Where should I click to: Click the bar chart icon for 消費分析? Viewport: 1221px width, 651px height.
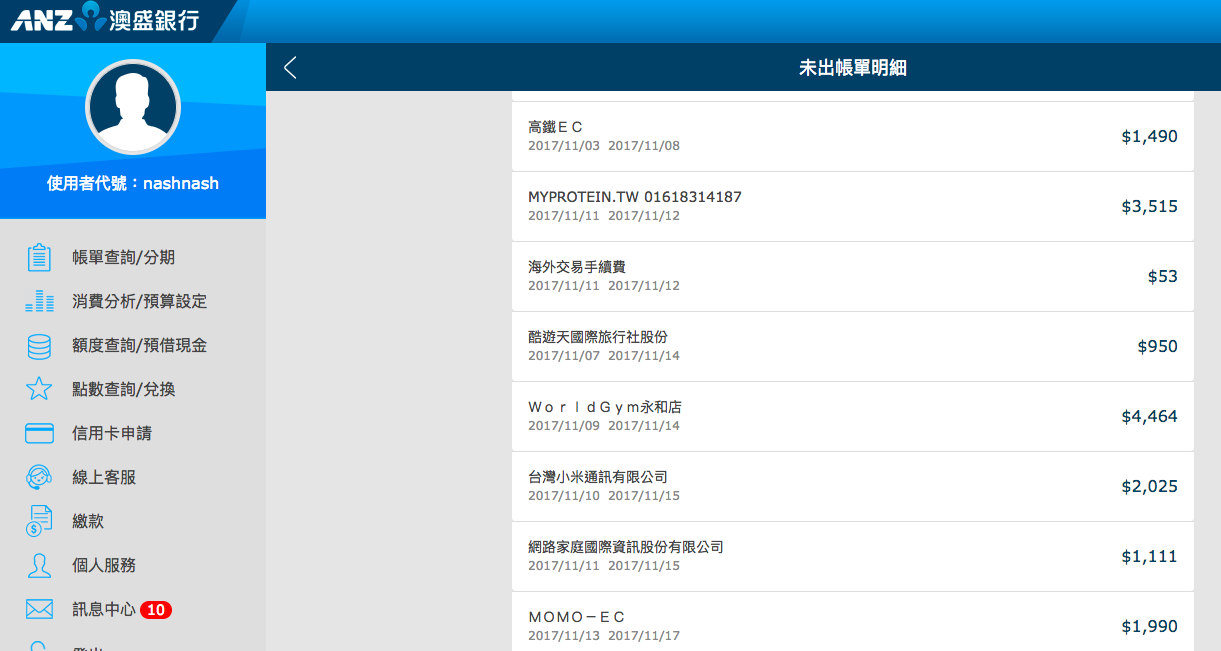(39, 301)
